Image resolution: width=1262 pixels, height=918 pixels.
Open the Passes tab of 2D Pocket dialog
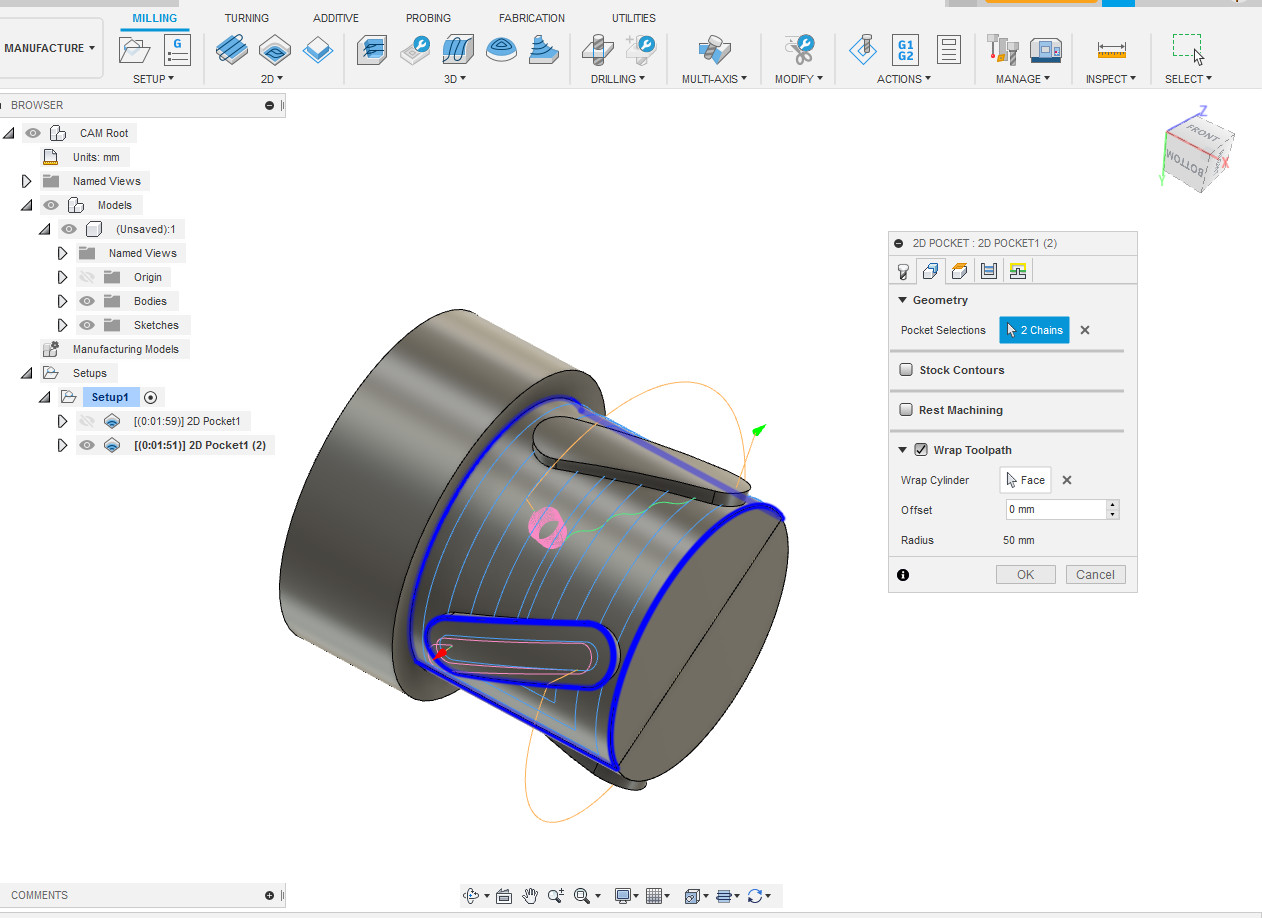(x=989, y=270)
